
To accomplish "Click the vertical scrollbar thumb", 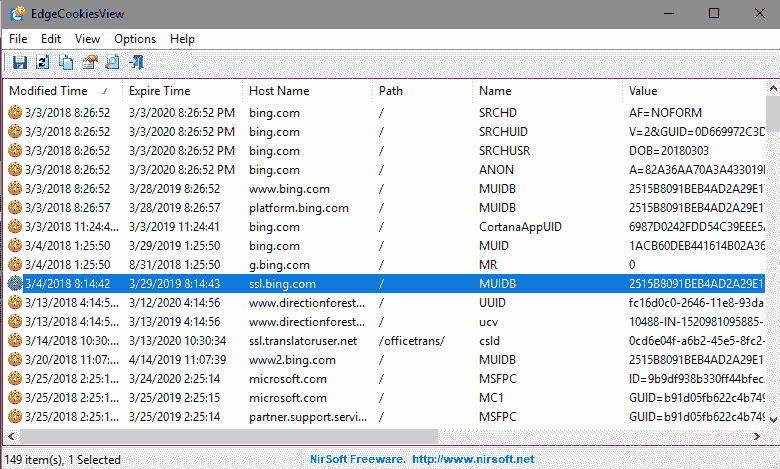I will click(773, 112).
